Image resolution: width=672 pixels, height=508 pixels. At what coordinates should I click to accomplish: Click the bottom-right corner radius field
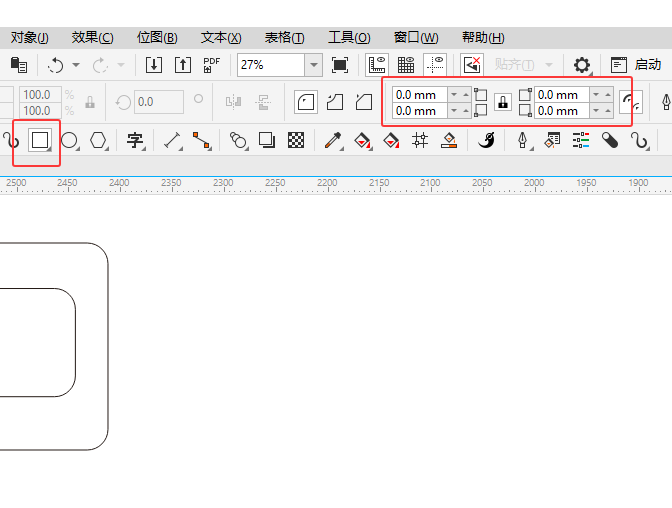[x=562, y=111]
